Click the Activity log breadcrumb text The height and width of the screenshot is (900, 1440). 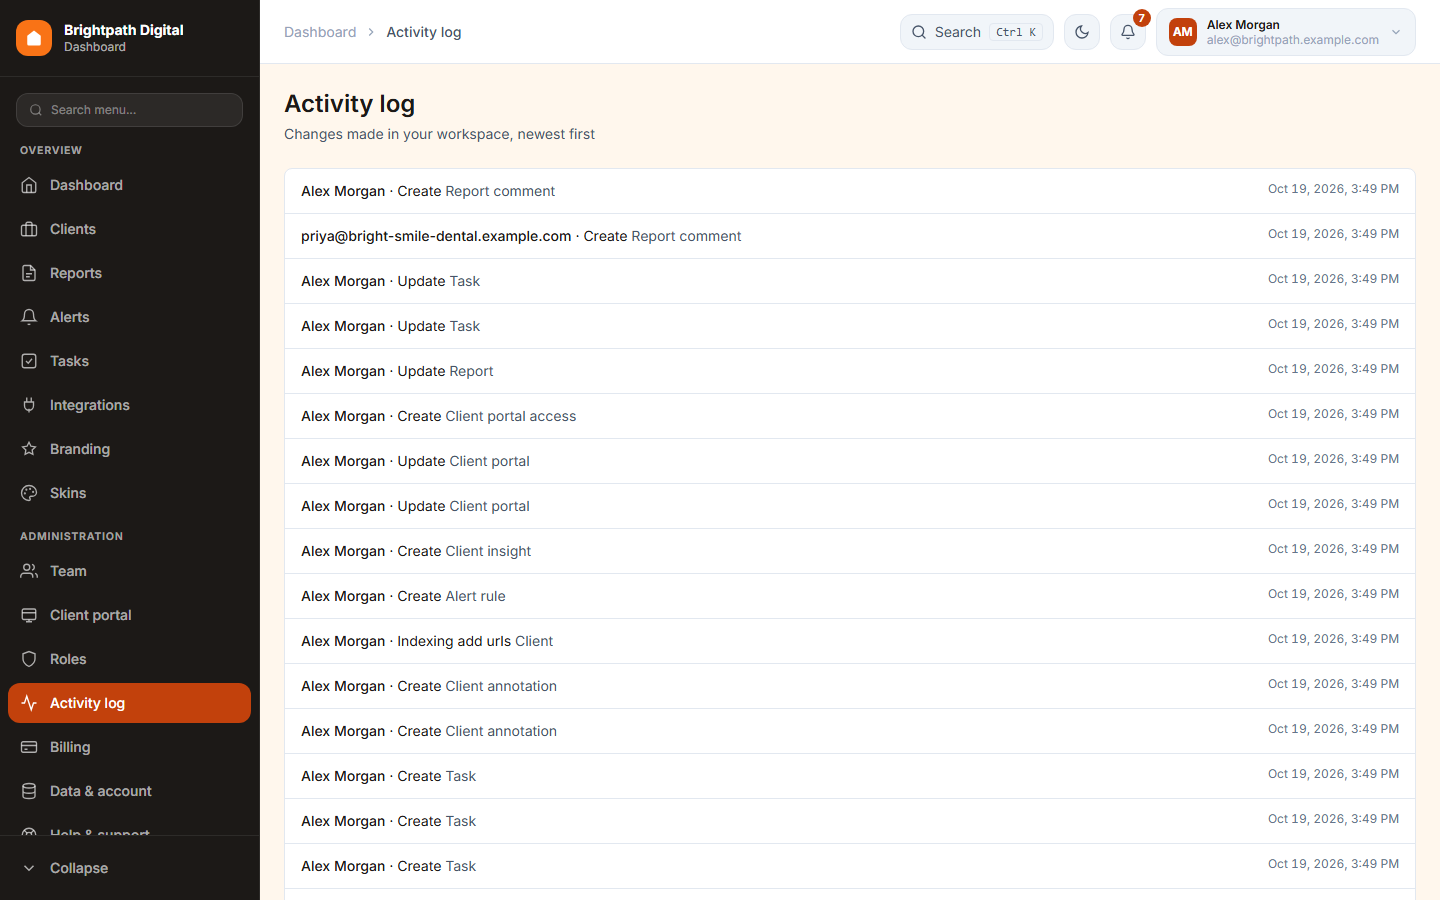[424, 32]
